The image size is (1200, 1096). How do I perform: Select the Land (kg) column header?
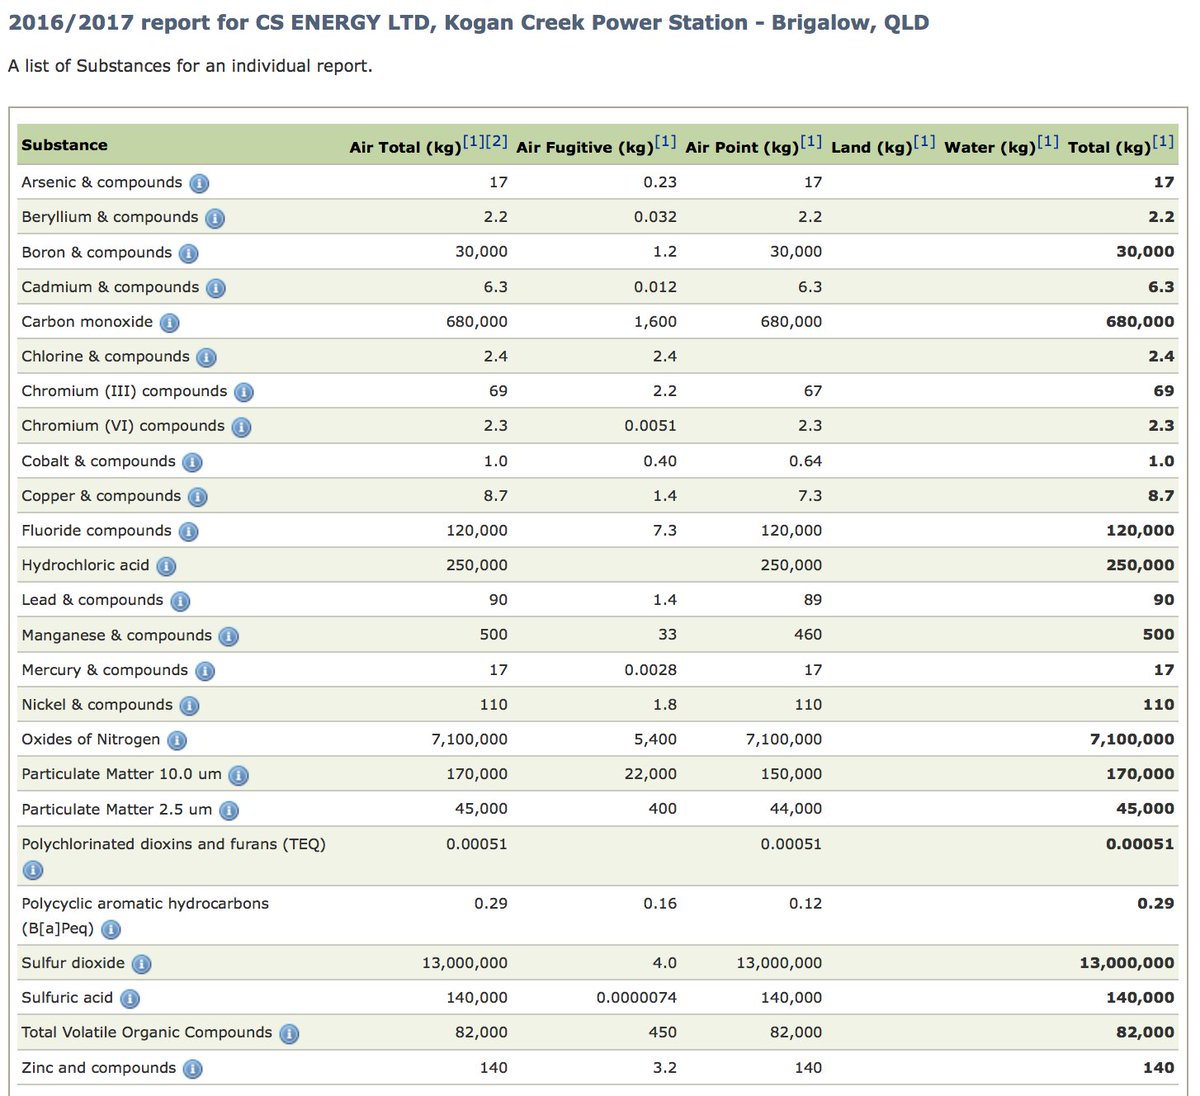(872, 148)
